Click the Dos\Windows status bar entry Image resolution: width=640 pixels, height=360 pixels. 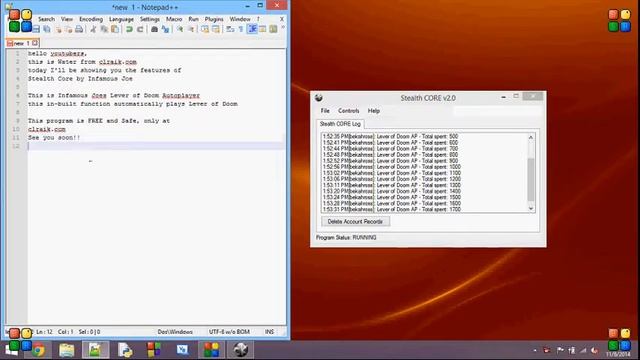[175, 332]
